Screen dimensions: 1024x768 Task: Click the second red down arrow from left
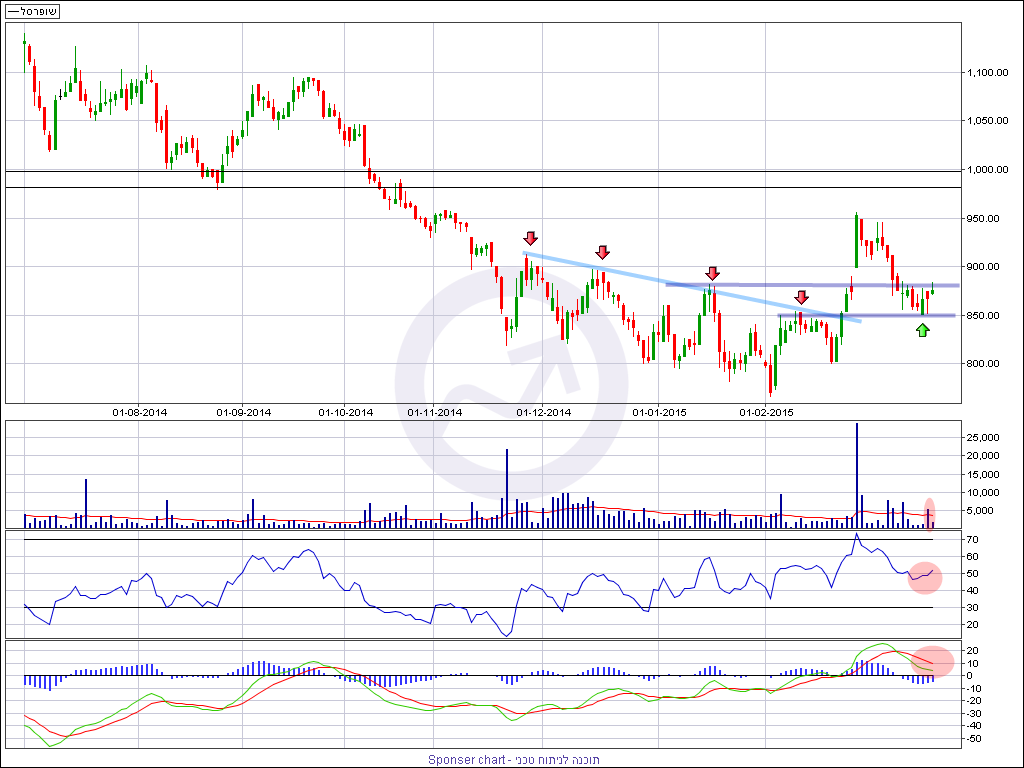pyautogui.click(x=602, y=252)
